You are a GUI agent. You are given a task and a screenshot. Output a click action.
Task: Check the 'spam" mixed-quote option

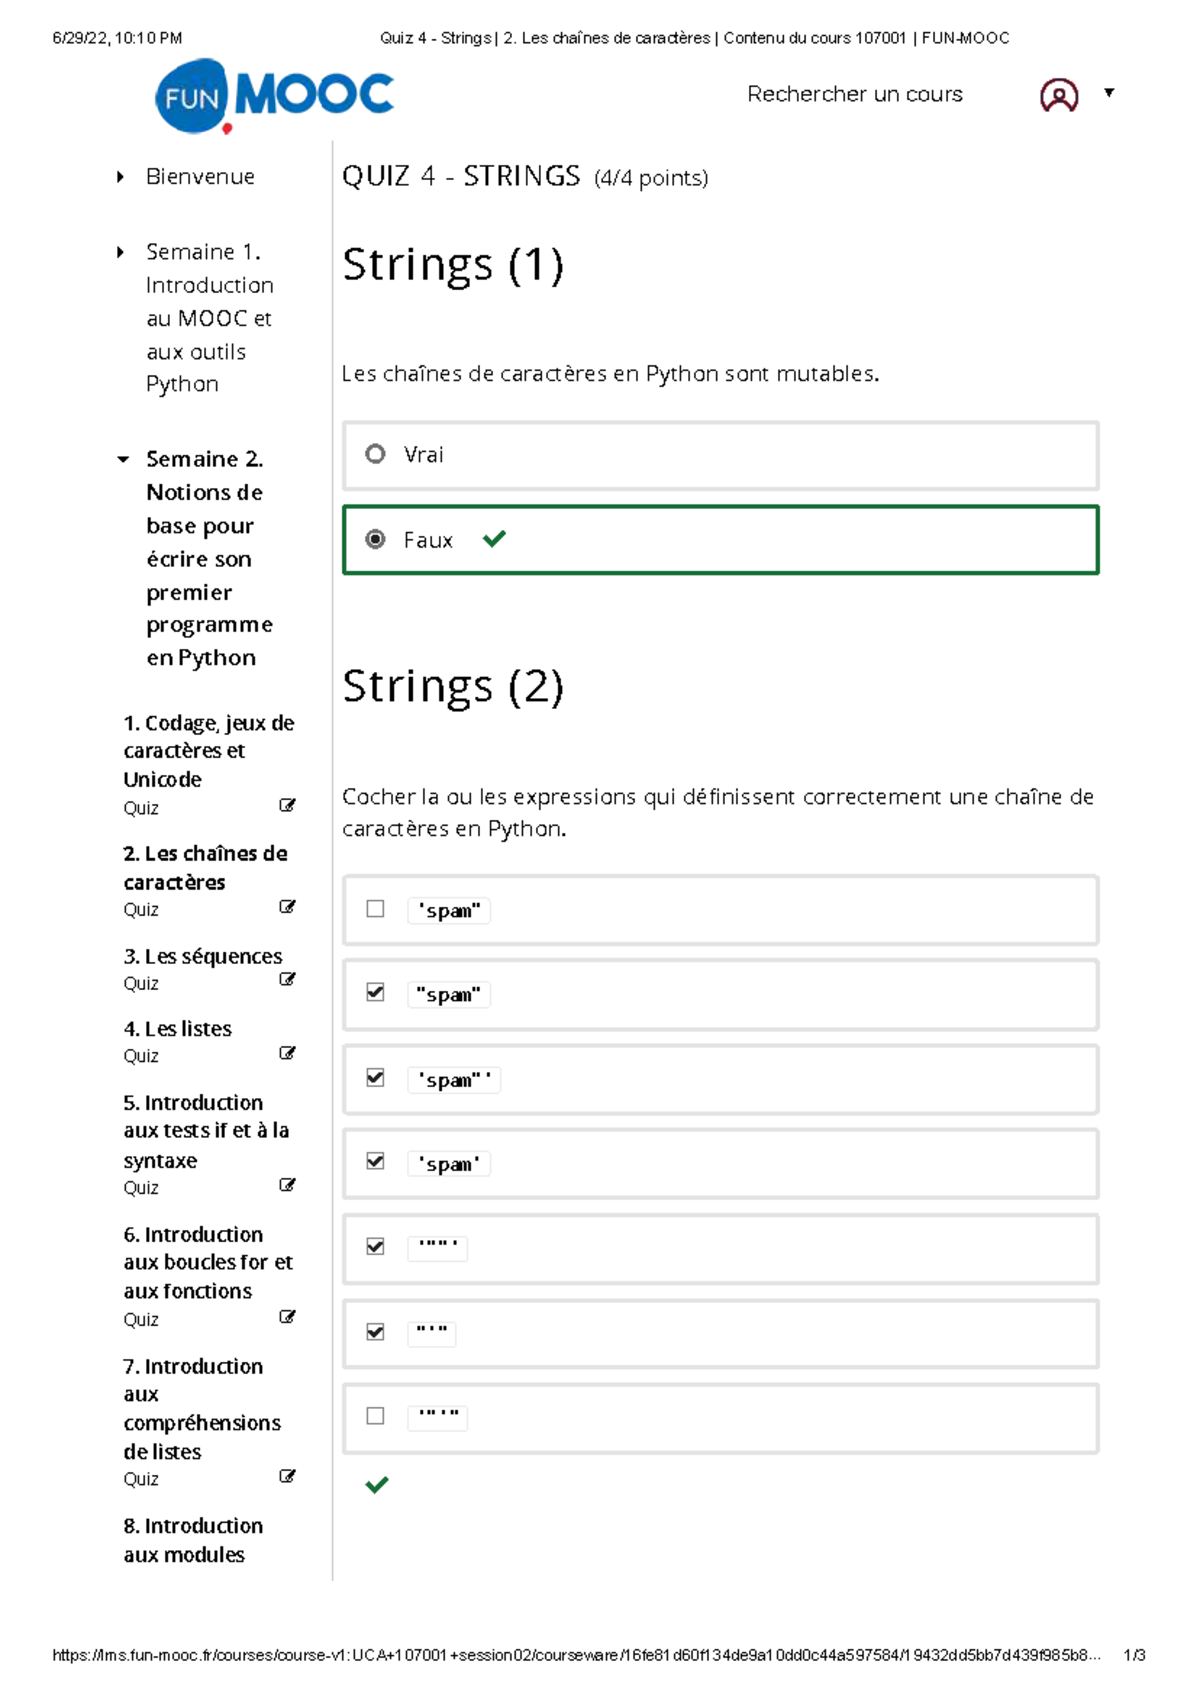(375, 909)
